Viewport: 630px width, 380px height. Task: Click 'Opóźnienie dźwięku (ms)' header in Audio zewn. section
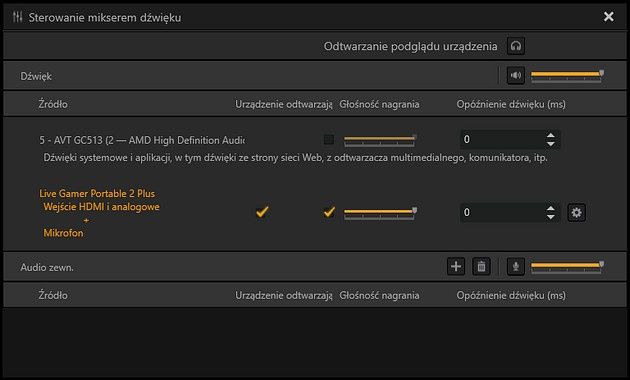(x=511, y=296)
